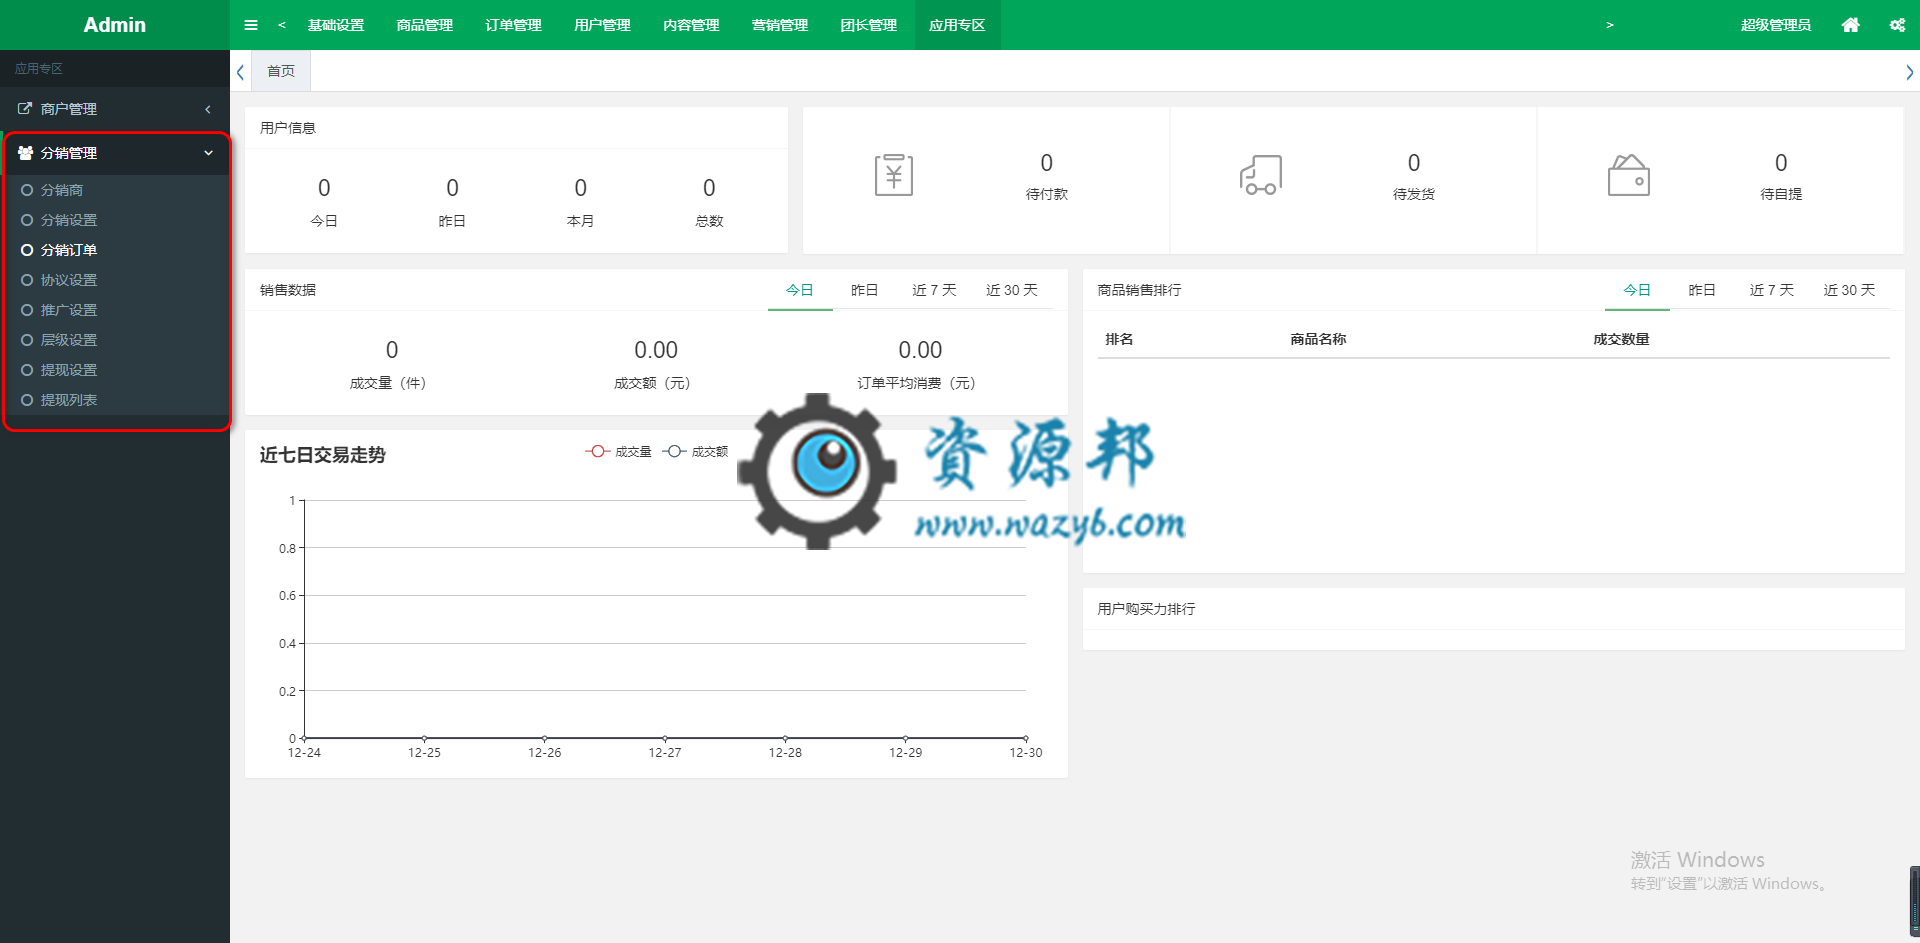This screenshot has width=1920, height=943.
Task: Expand the 商户管理 sidebar group
Action: click(x=115, y=109)
